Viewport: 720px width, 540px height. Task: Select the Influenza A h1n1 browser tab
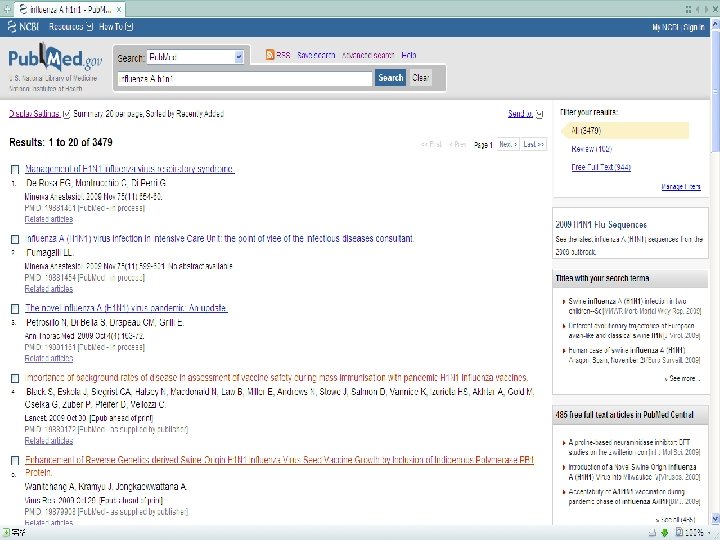69,9
